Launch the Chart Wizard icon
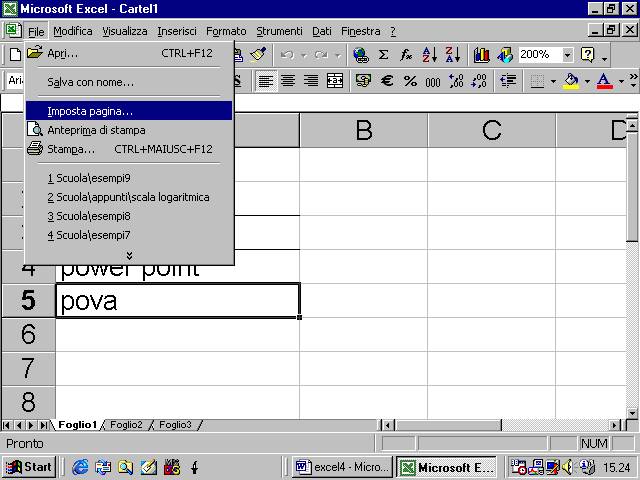Viewport: 640px width, 480px height. [x=482, y=55]
